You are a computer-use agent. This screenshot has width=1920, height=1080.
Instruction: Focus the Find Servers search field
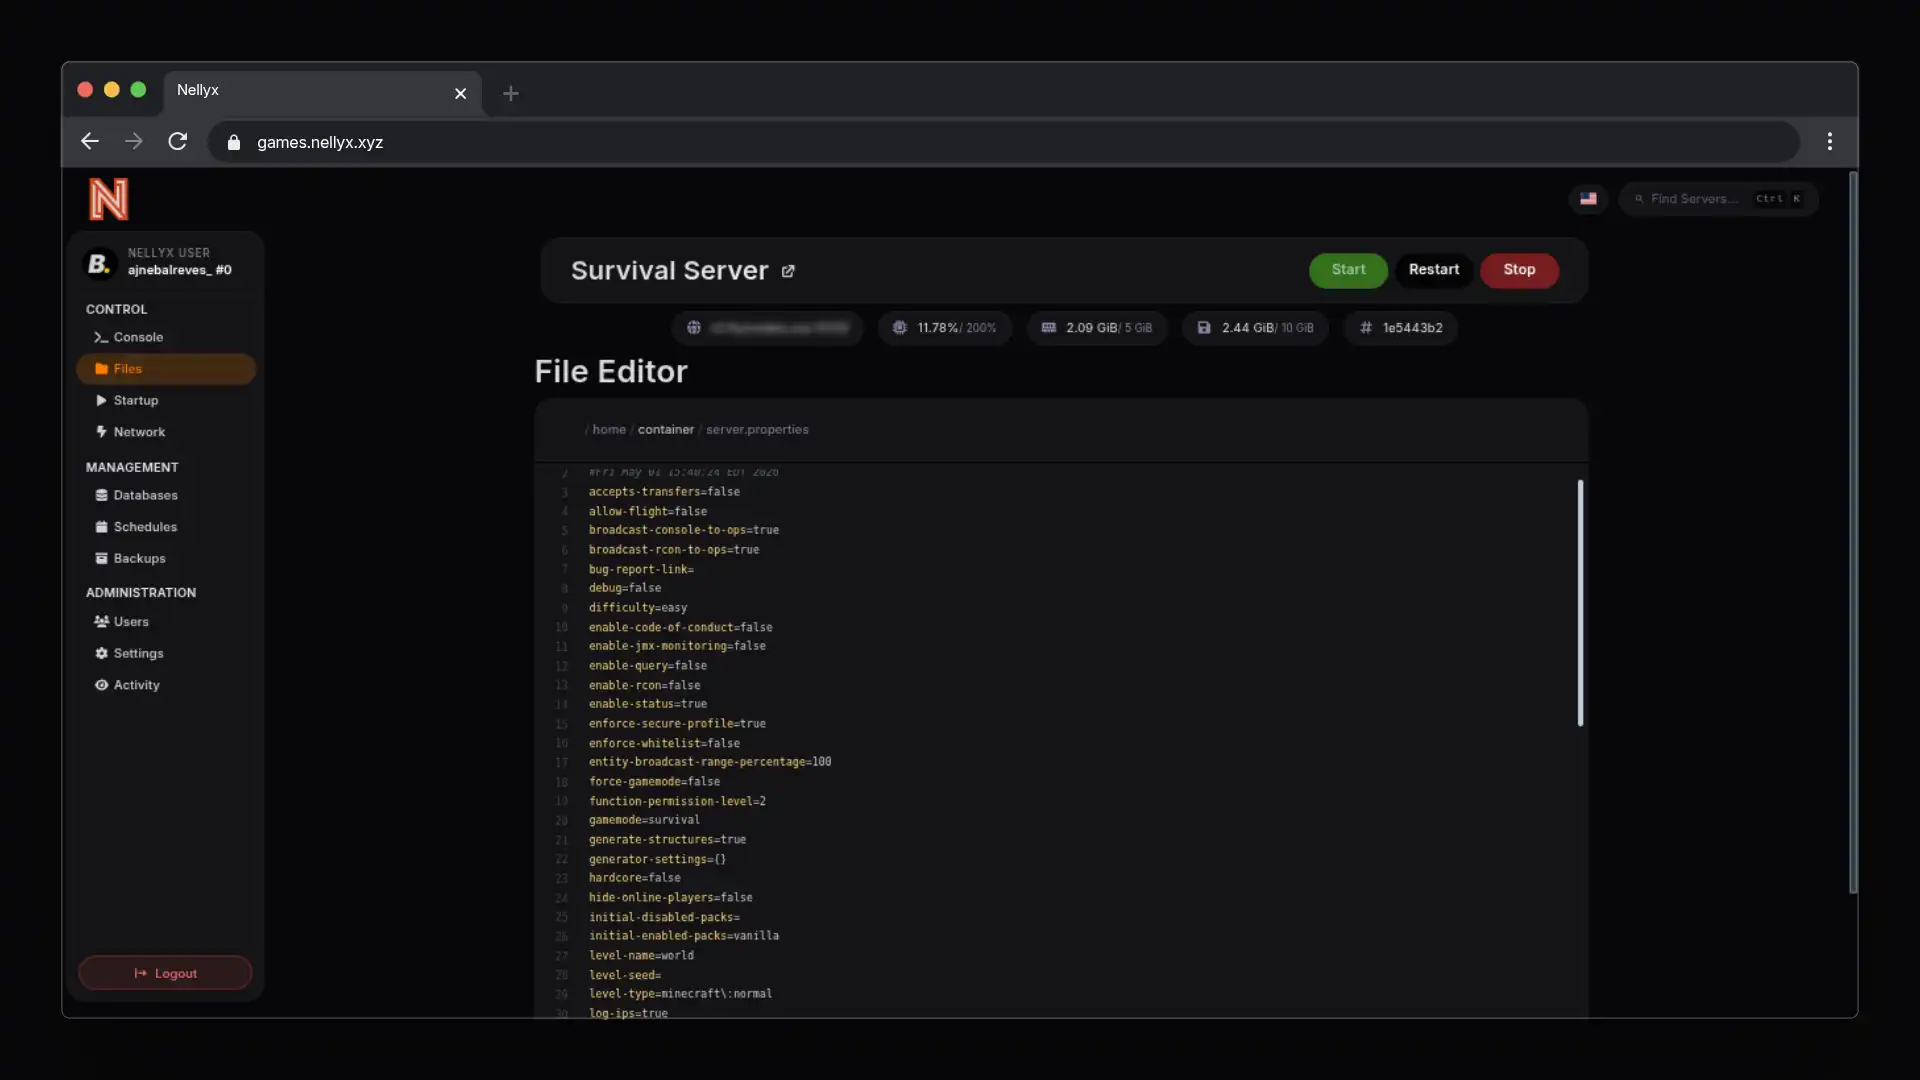(x=1718, y=199)
